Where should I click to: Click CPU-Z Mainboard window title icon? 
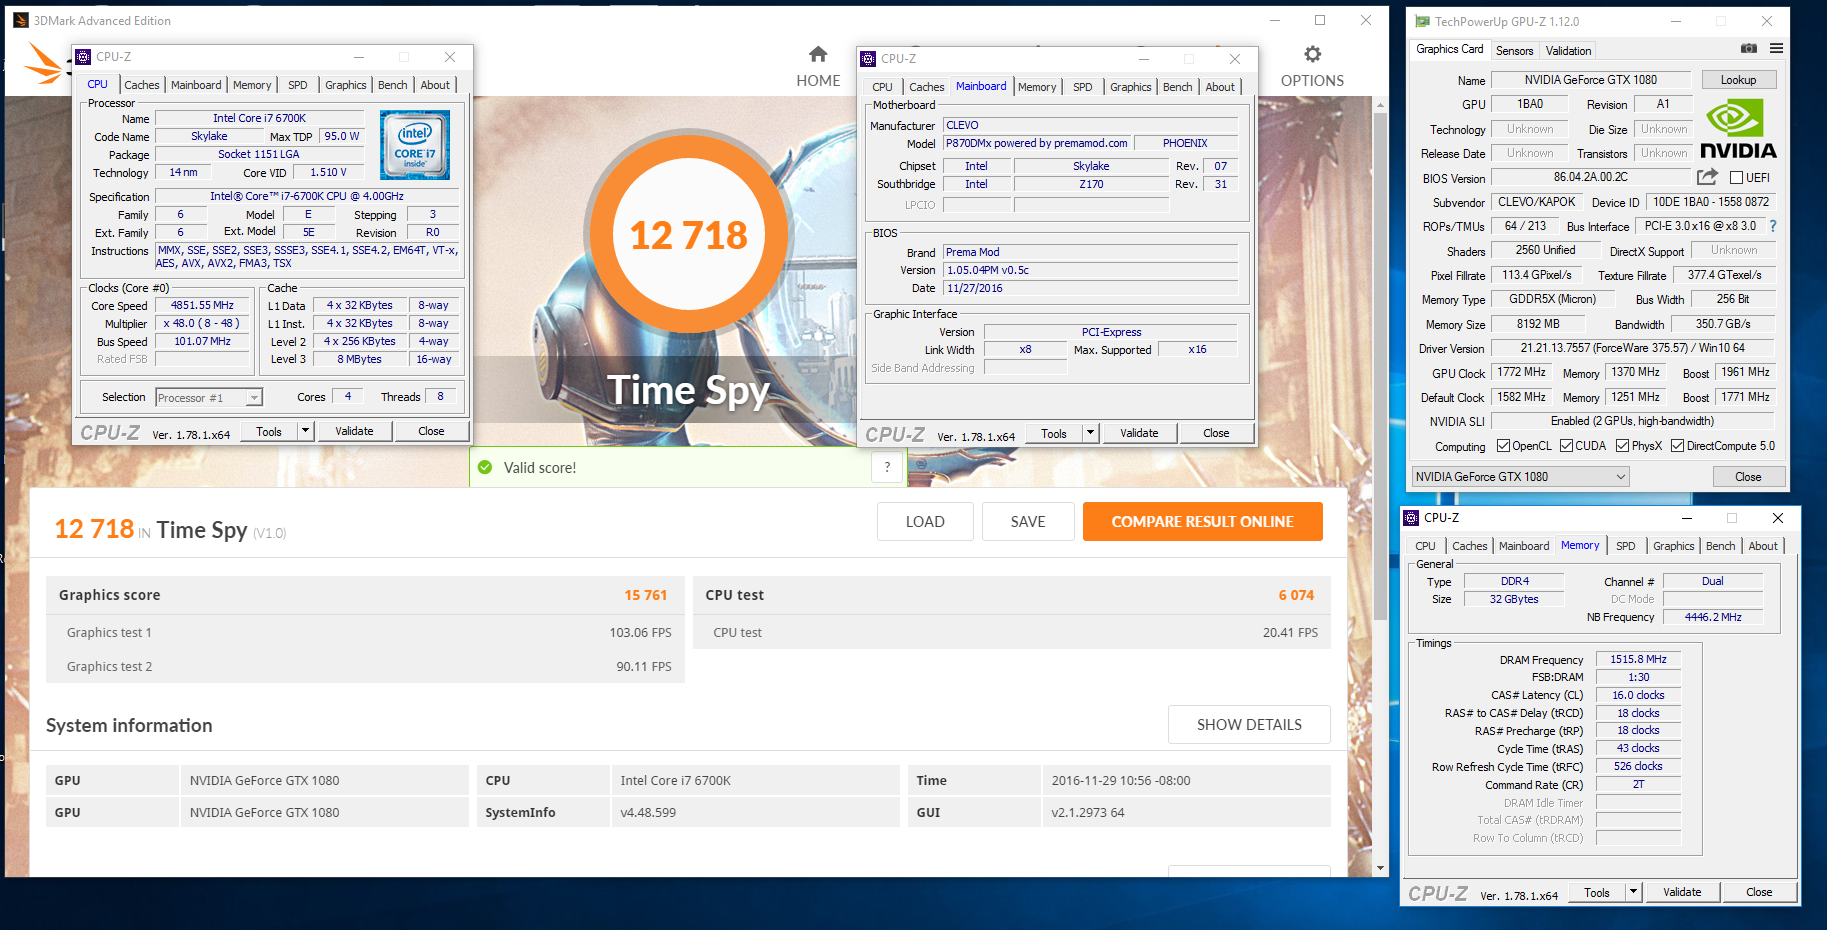(x=868, y=59)
